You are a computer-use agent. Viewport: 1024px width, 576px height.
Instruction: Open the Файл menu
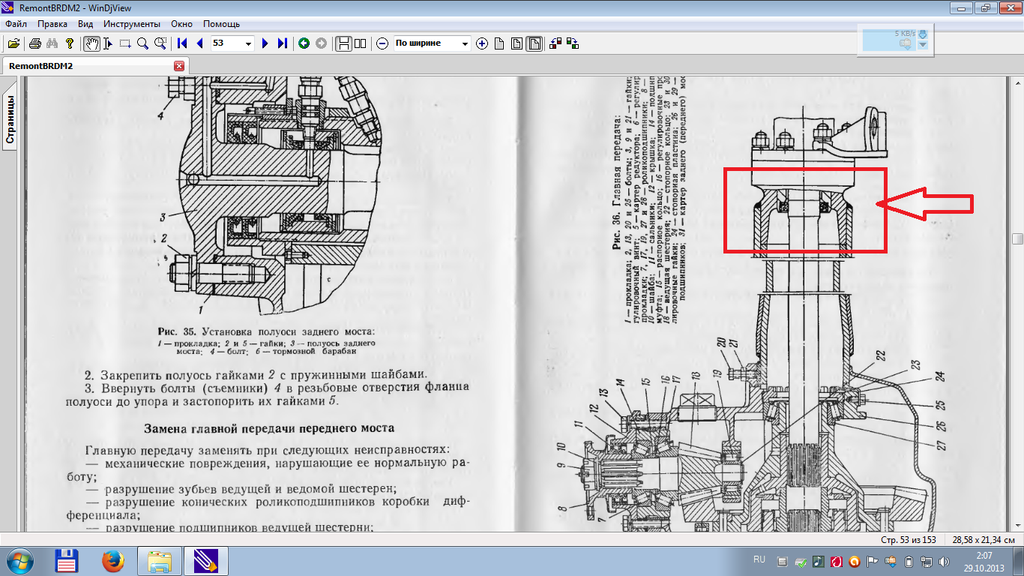(x=16, y=24)
